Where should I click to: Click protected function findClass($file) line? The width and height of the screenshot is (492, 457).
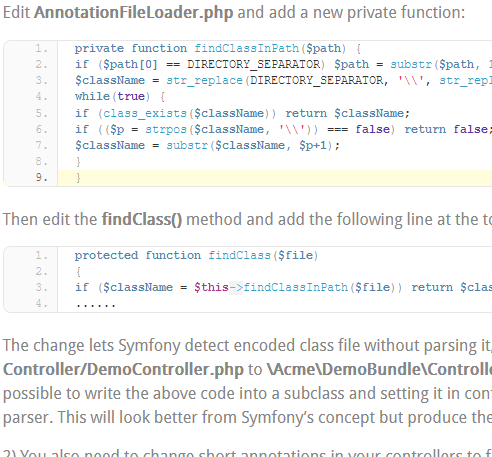196,255
